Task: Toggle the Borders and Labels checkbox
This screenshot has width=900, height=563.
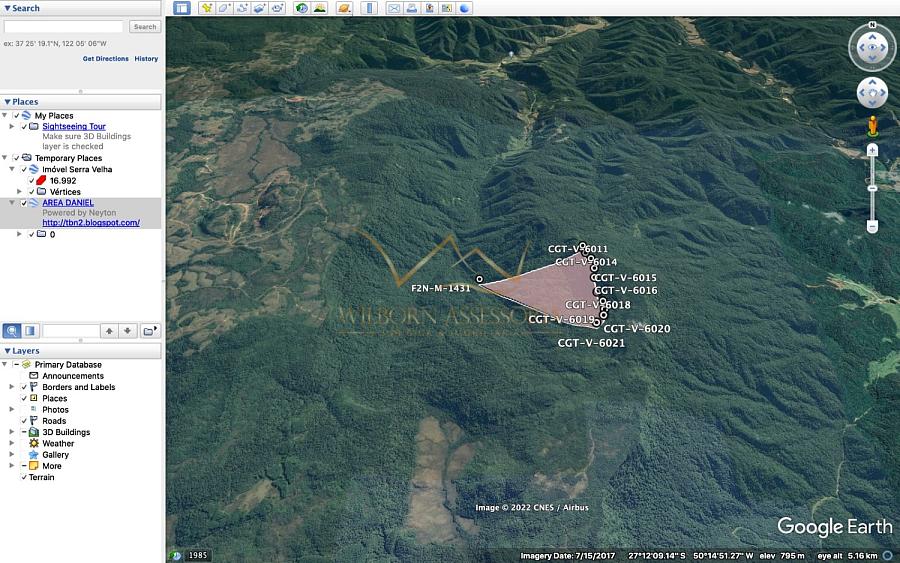Action: (24, 387)
